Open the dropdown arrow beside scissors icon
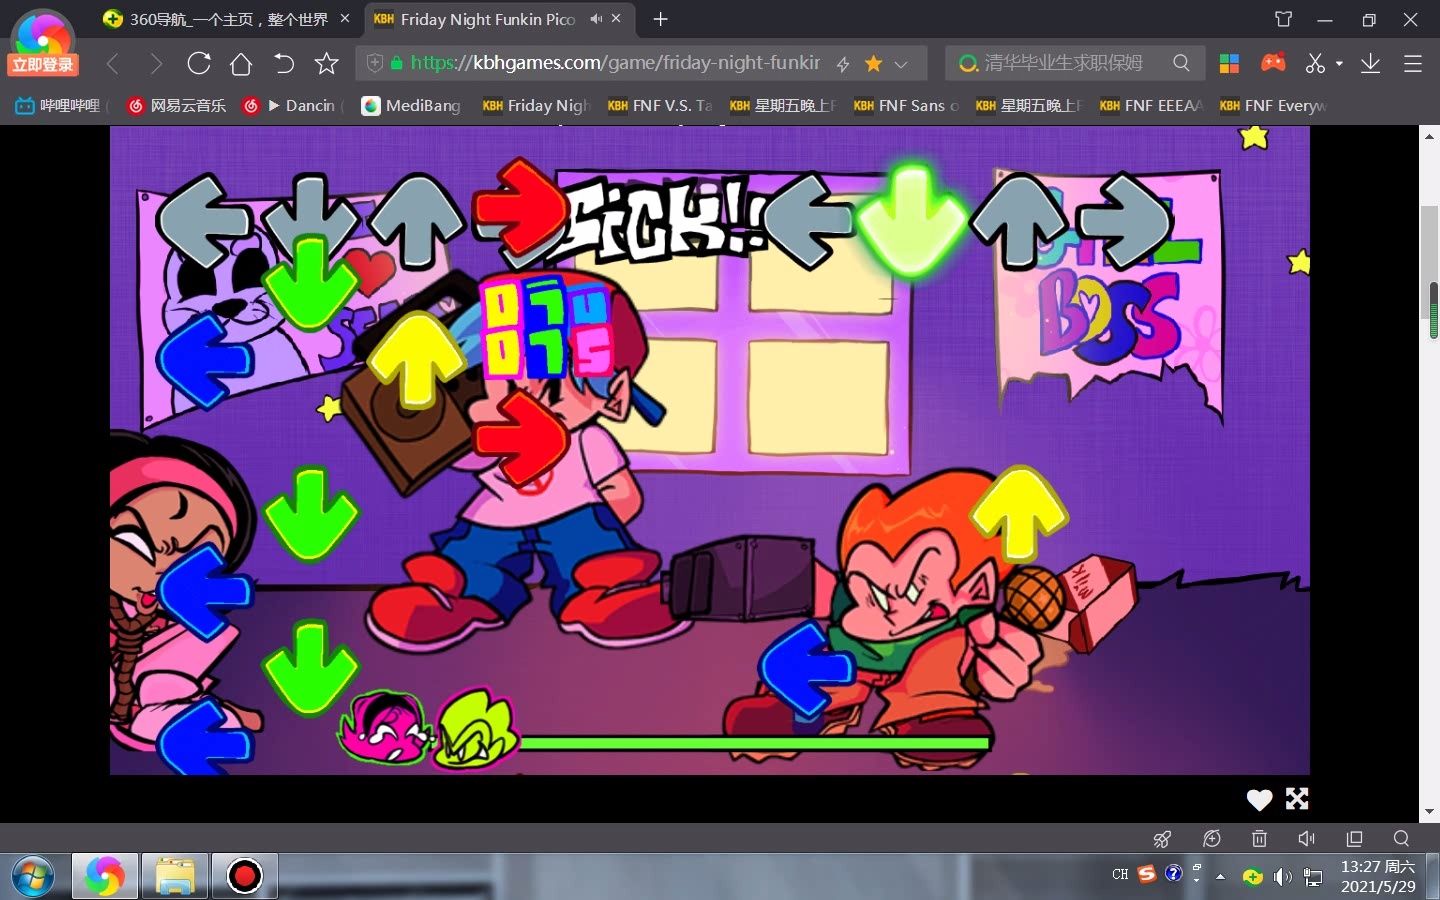Viewport: 1440px width, 900px height. pyautogui.click(x=1339, y=64)
